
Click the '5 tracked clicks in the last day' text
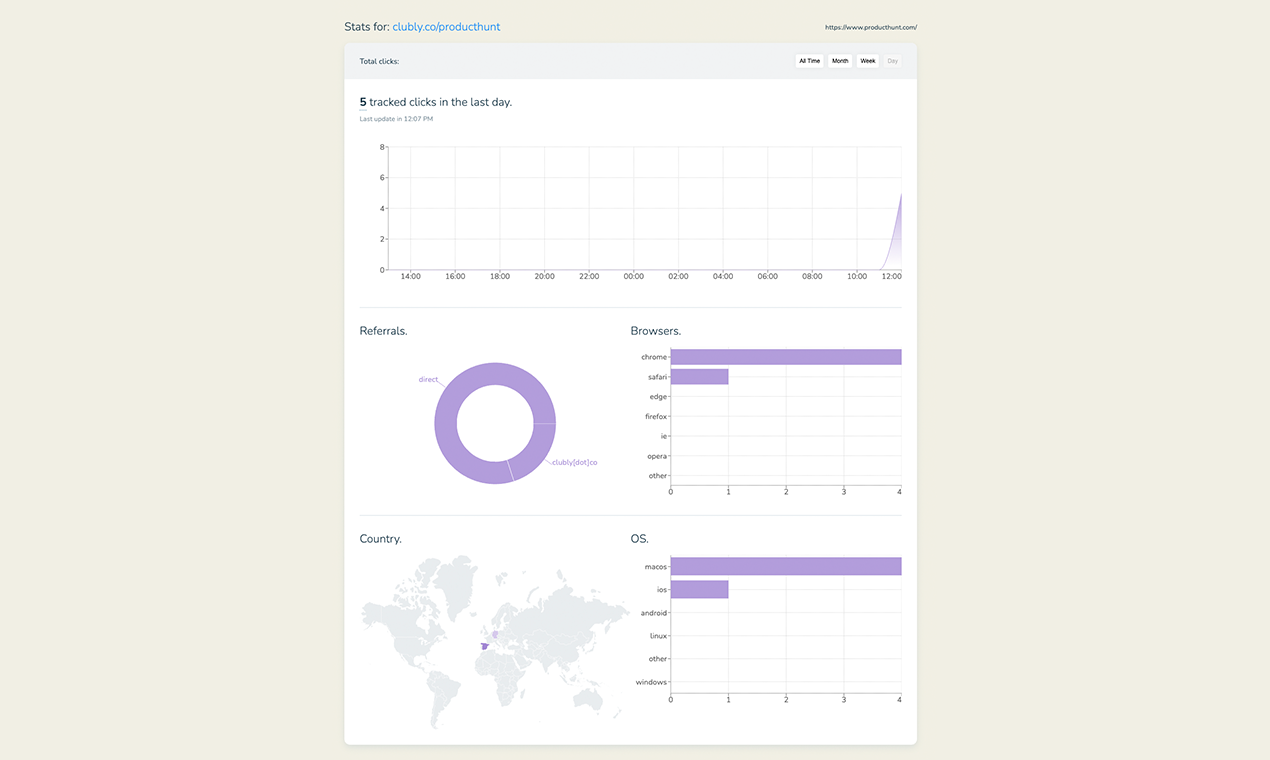436,102
